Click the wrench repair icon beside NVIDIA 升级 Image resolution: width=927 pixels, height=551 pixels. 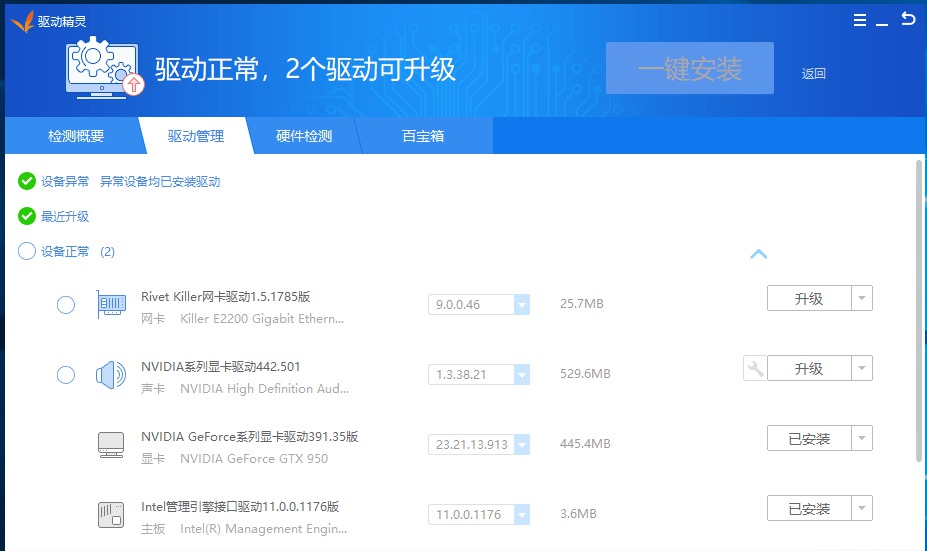[755, 368]
